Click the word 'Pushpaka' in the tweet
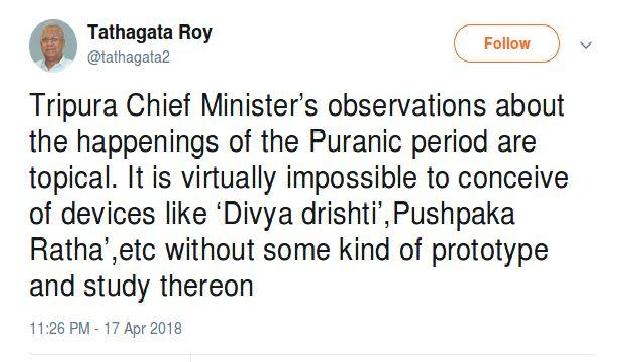The image size is (630, 362). click(453, 215)
